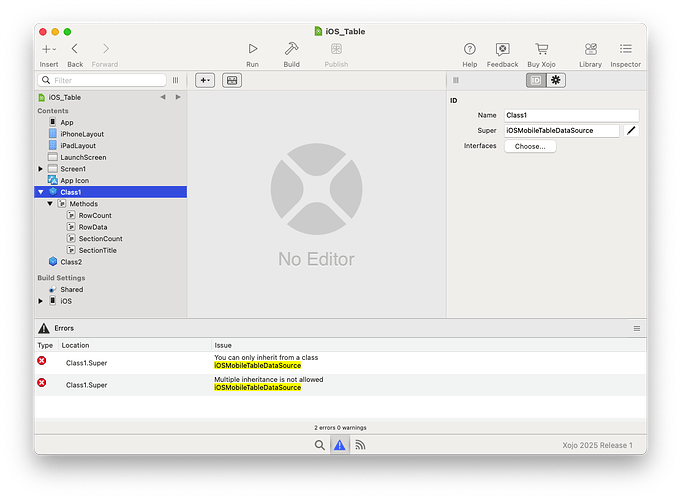Focus the navigator Filter field
680x500 pixels.
click(x=102, y=80)
